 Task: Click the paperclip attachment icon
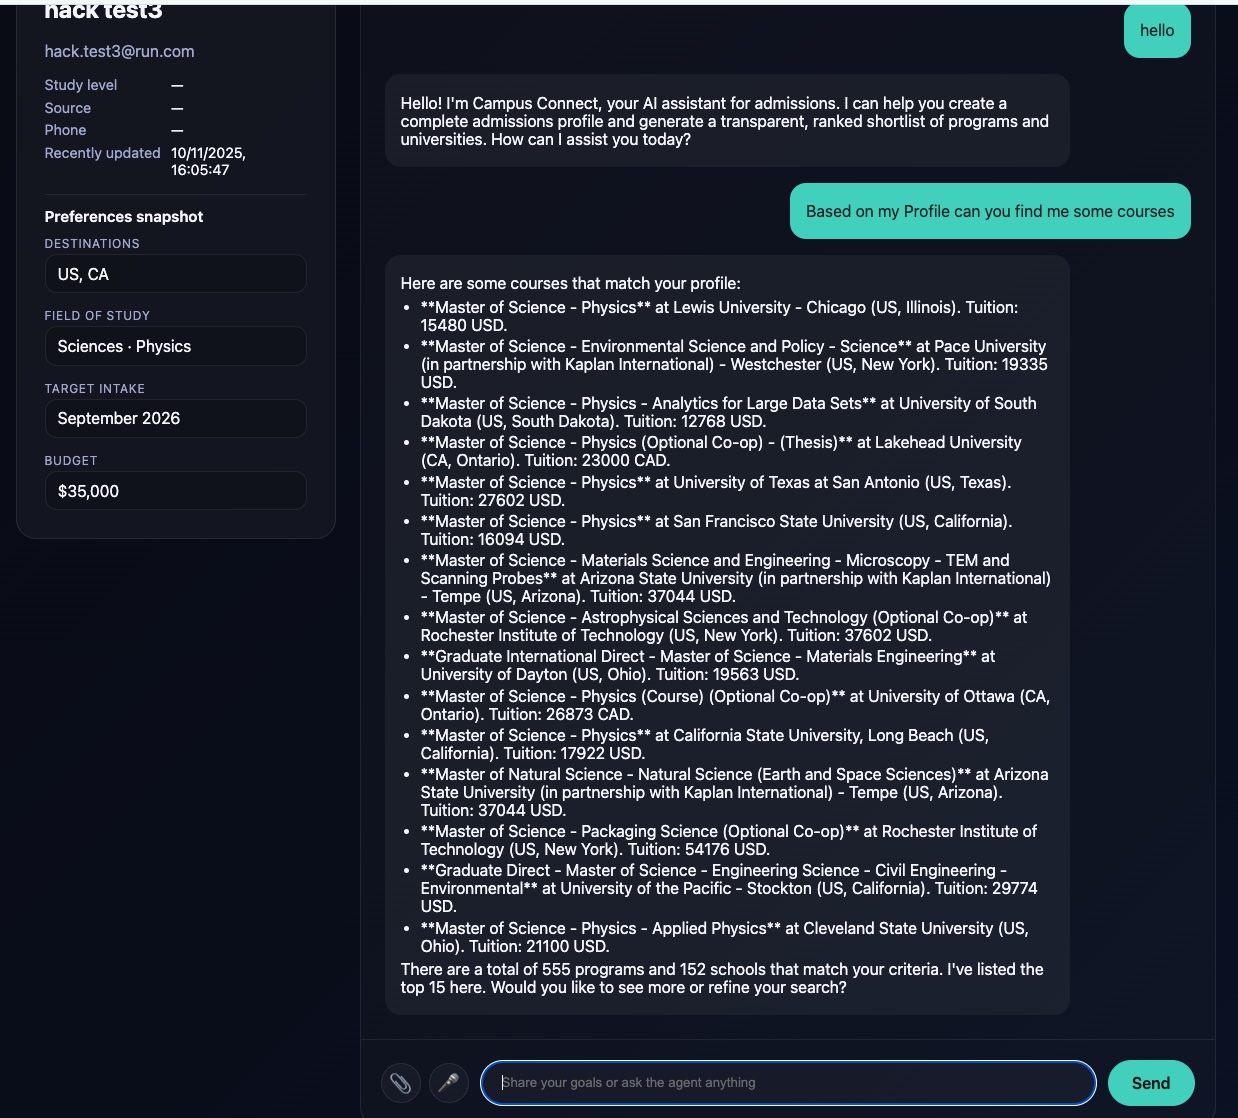point(400,1083)
